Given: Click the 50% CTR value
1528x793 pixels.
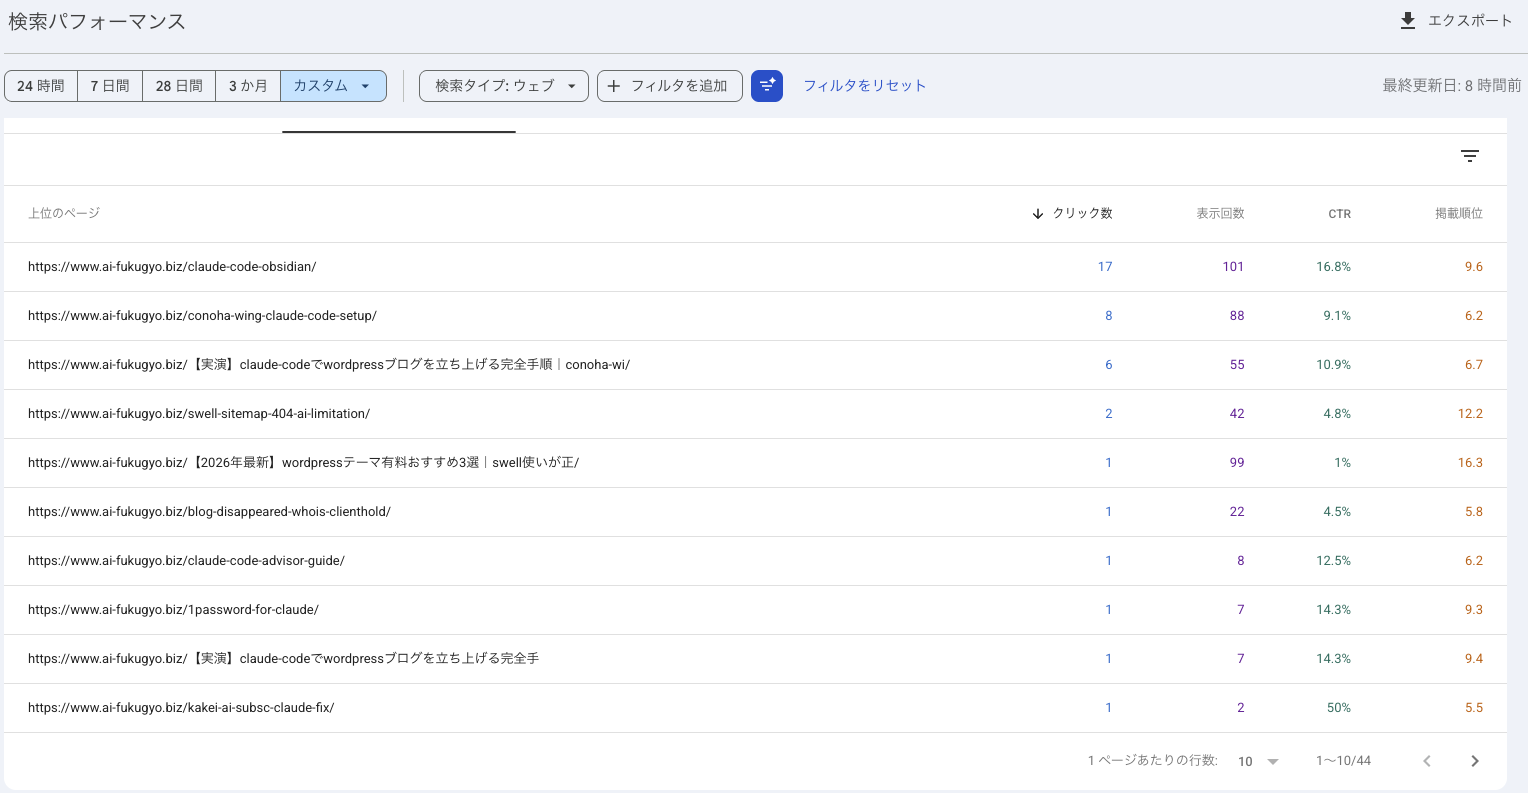Looking at the screenshot, I should tap(1339, 708).
